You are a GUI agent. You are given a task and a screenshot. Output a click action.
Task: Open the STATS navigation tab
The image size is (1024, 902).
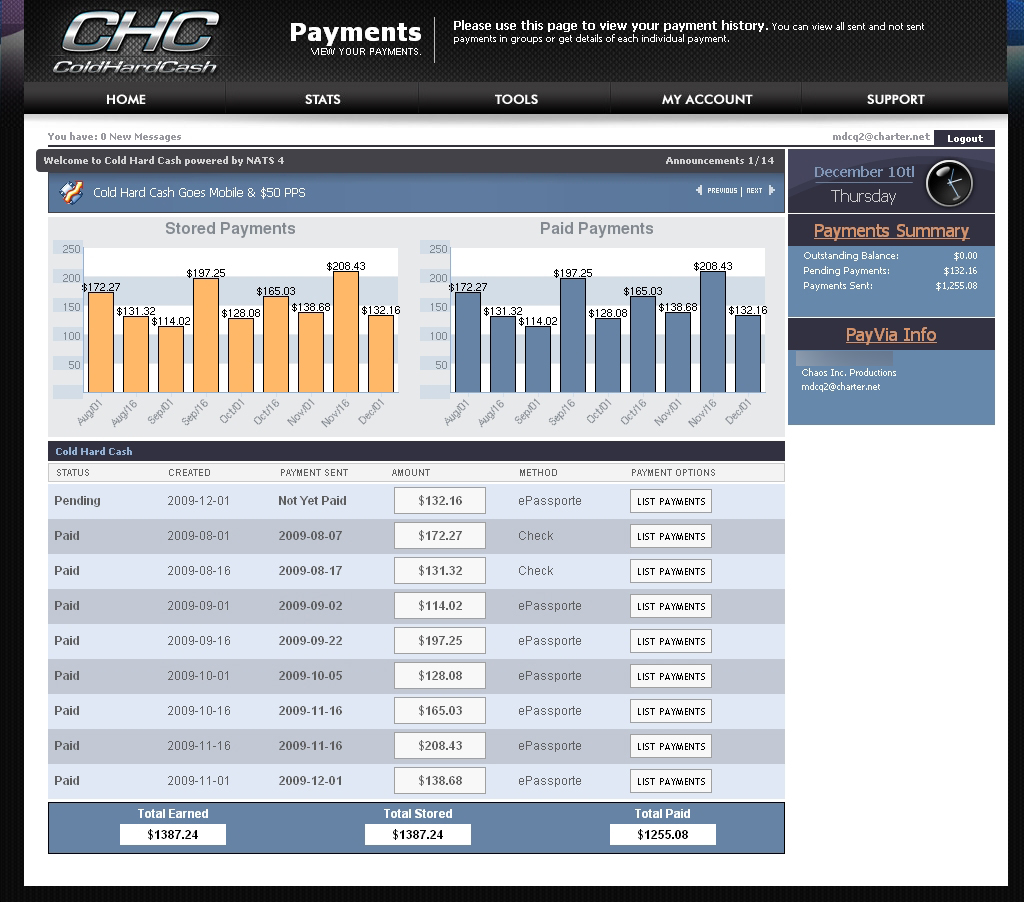click(323, 99)
